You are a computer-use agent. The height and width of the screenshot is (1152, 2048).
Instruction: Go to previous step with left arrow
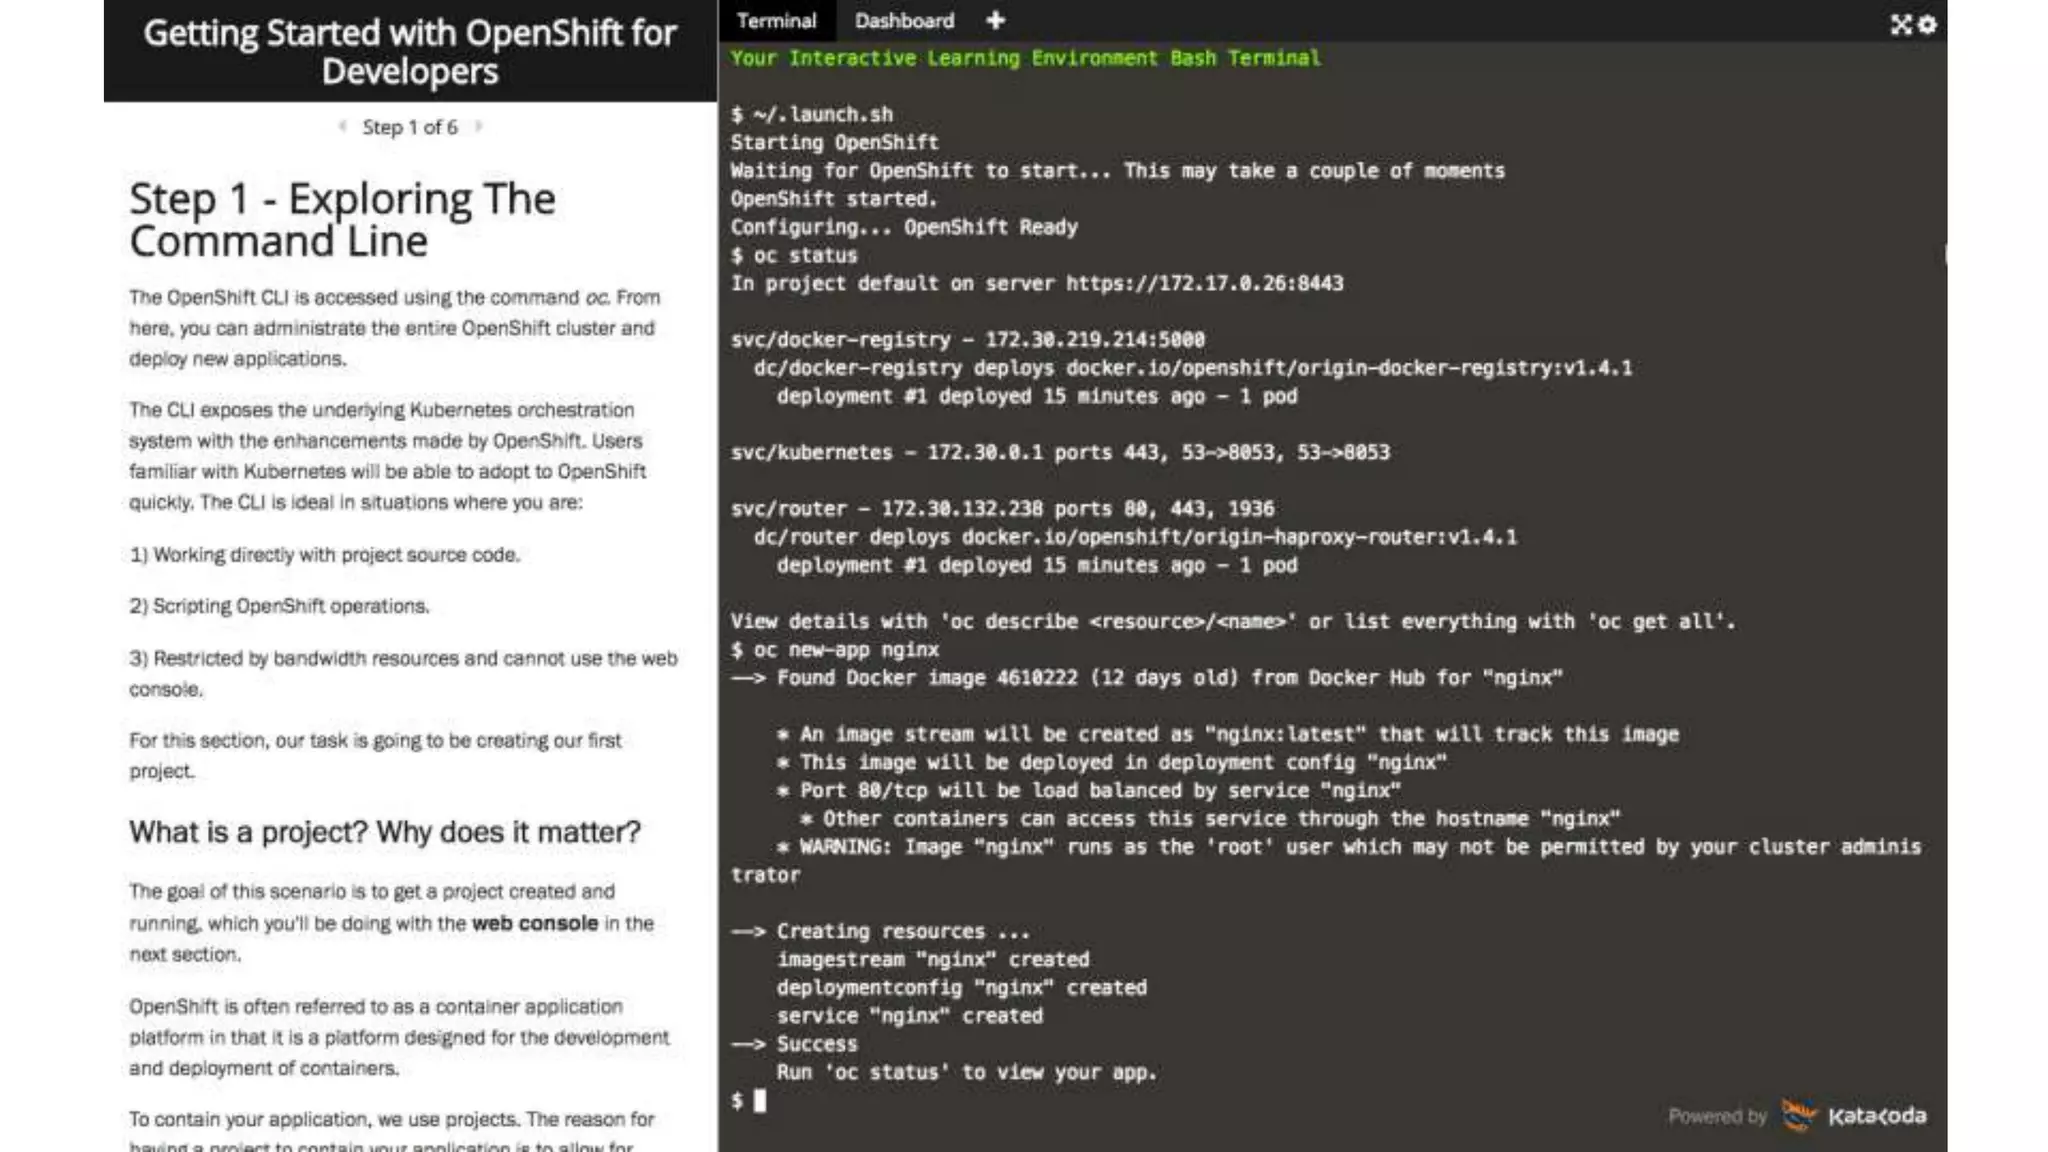[x=343, y=127]
